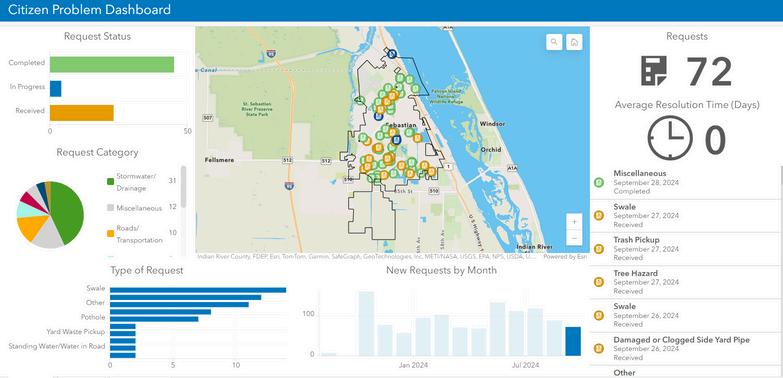Zoom in on the map

[x=574, y=221]
